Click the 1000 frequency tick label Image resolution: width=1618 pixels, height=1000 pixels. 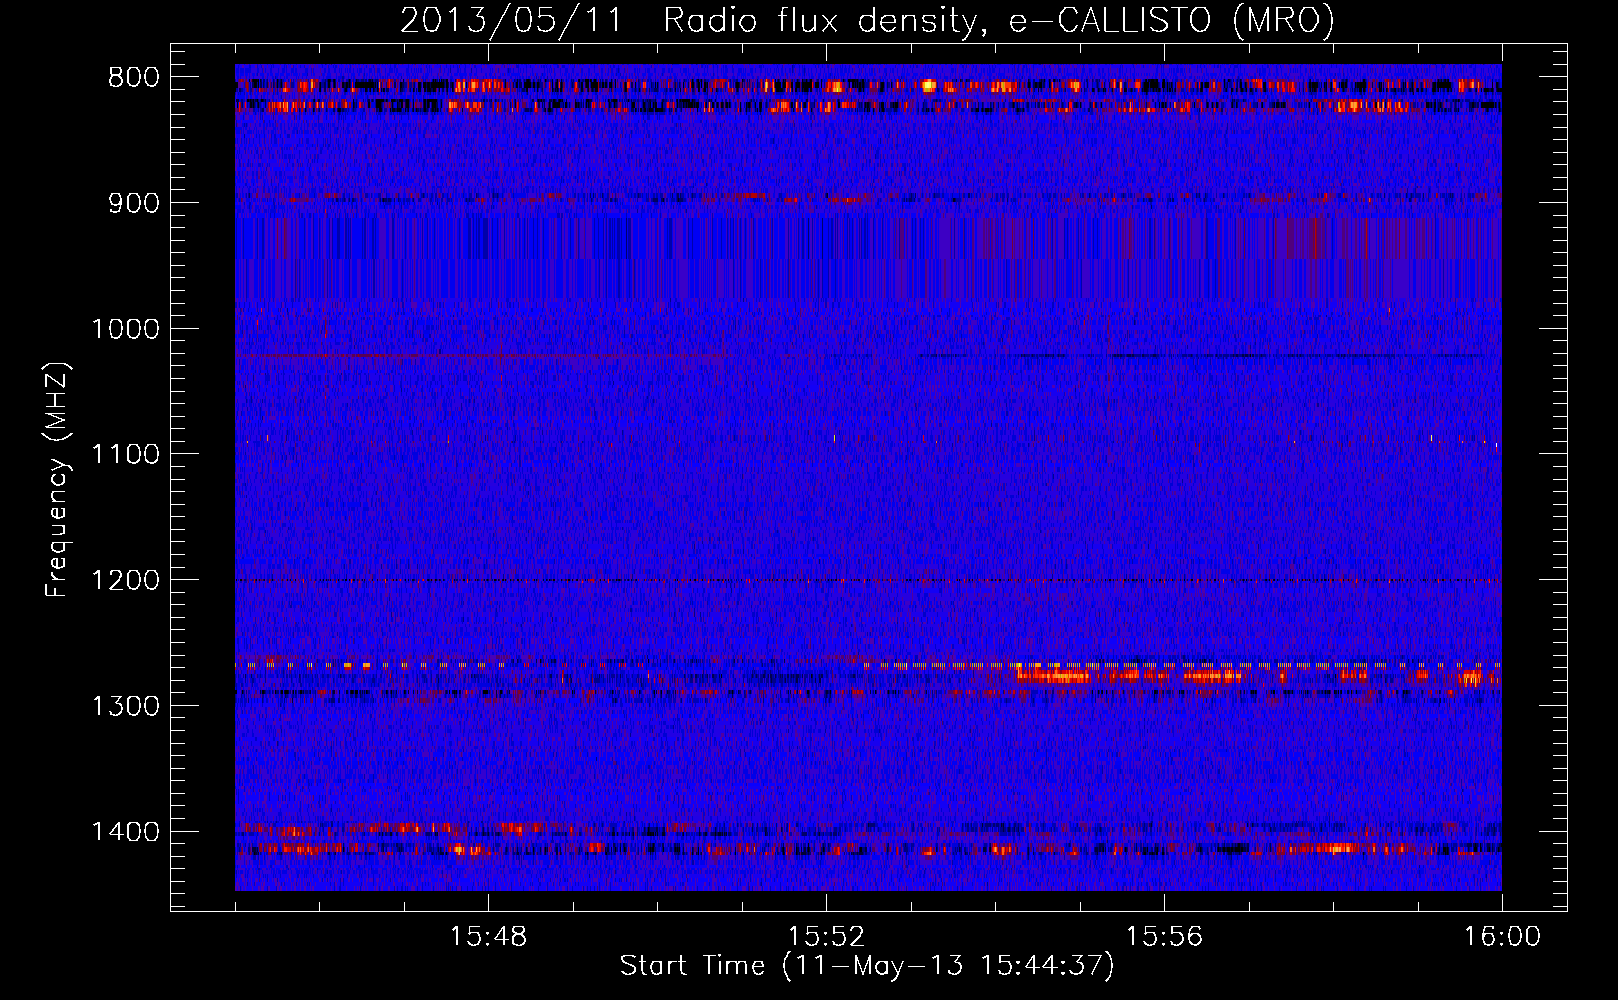tap(125, 329)
